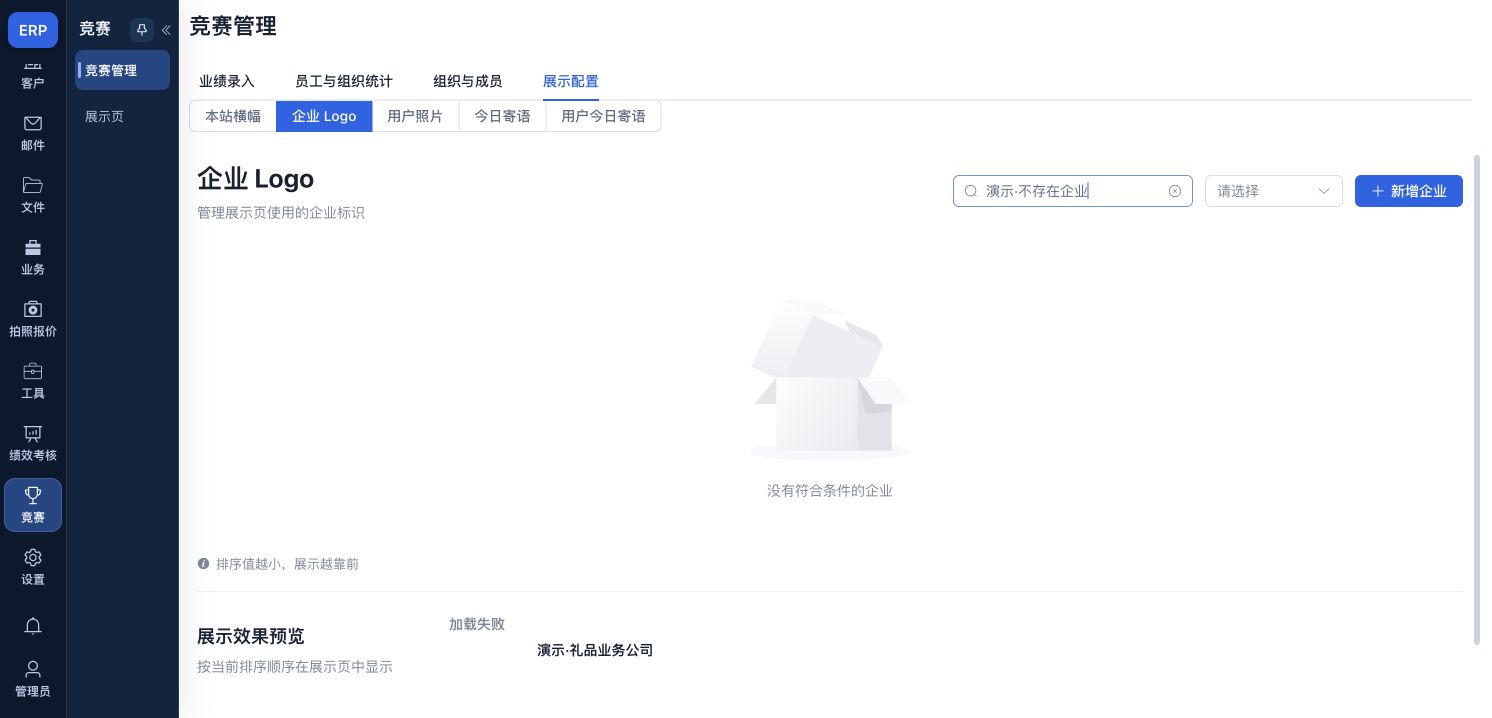Switch to the 业绩录入 tab
The height and width of the screenshot is (718, 1492).
click(227, 81)
